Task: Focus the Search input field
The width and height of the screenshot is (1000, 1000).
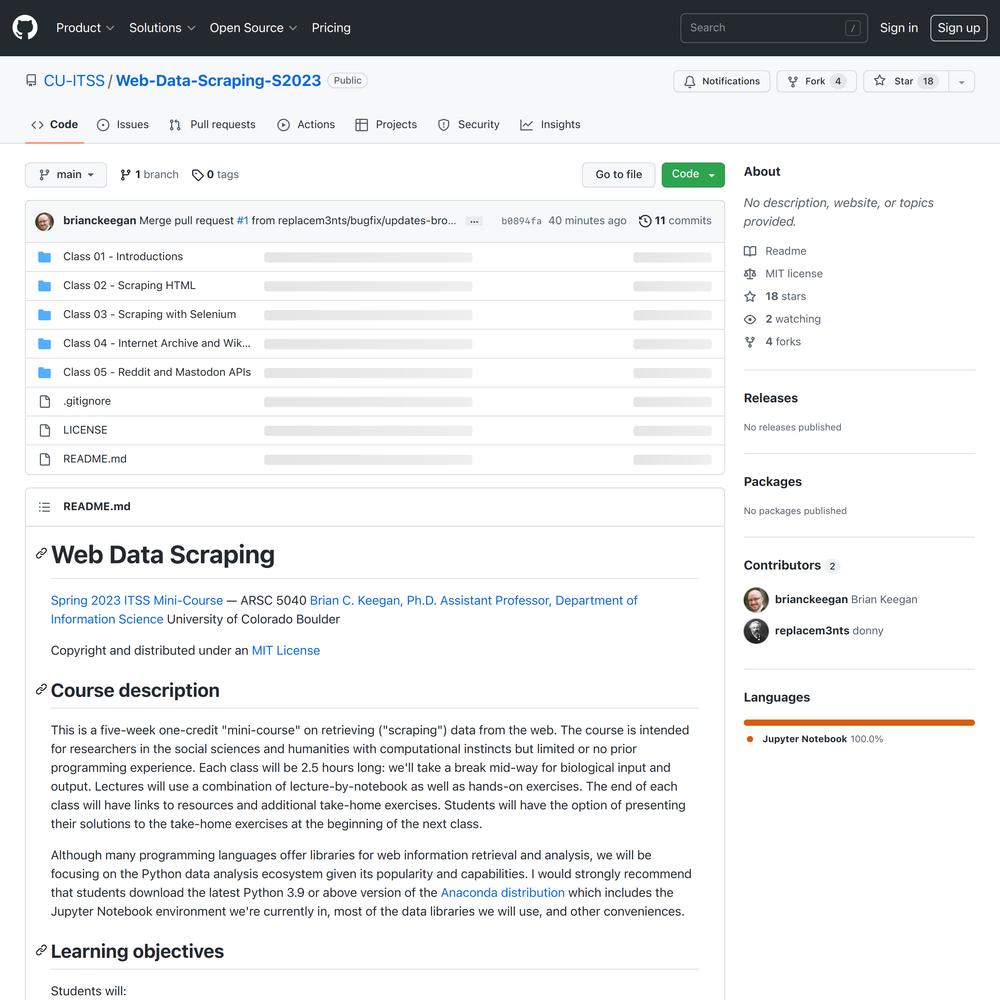Action: tap(774, 28)
